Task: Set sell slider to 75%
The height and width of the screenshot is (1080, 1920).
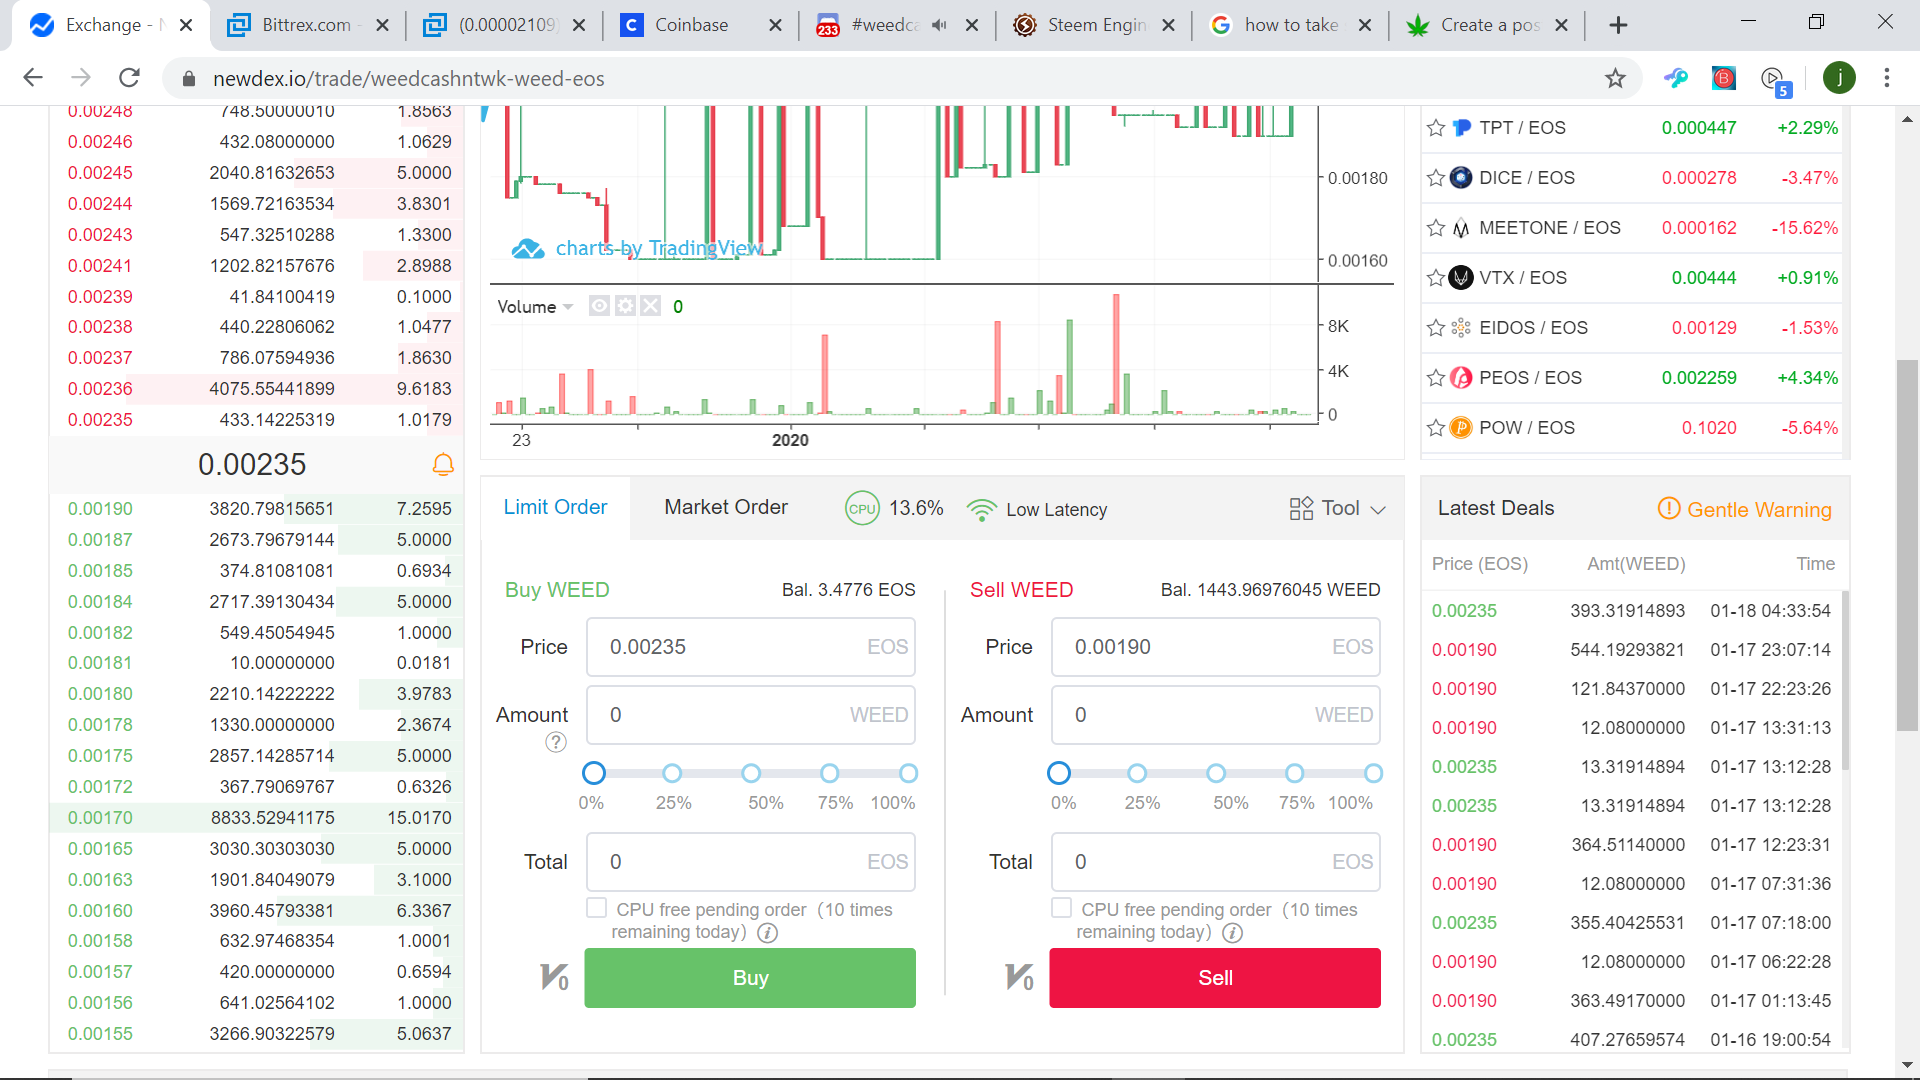Action: (1294, 773)
